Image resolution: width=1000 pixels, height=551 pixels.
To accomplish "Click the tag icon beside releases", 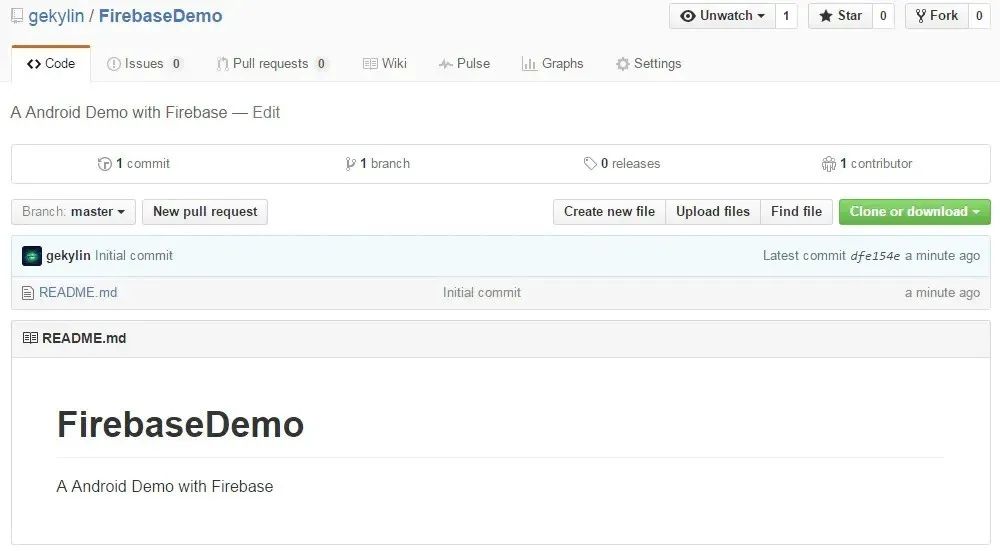I will pos(590,164).
